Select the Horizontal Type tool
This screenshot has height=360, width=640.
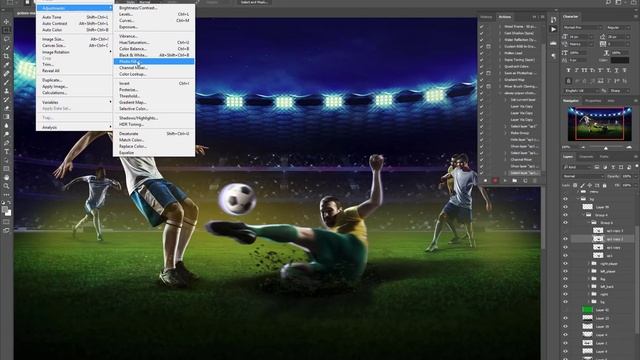[7, 151]
